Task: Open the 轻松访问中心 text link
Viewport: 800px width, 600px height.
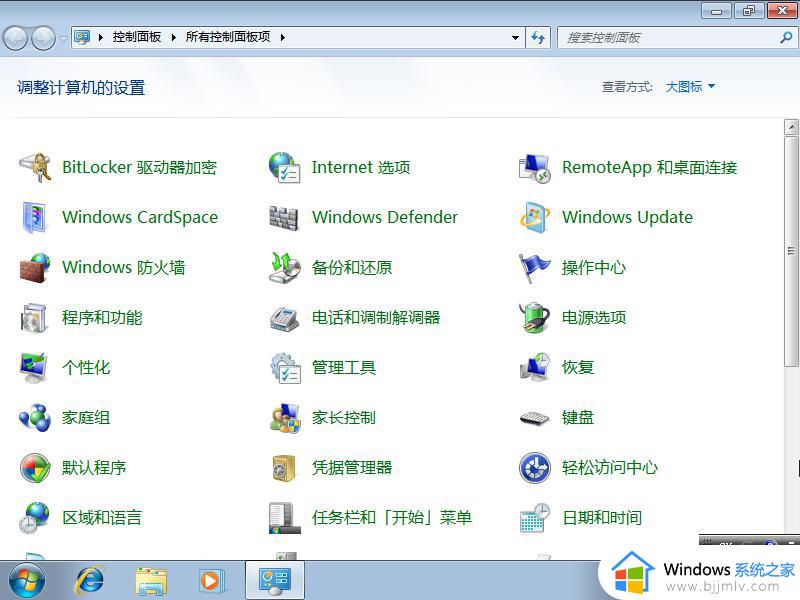Action: click(x=610, y=467)
